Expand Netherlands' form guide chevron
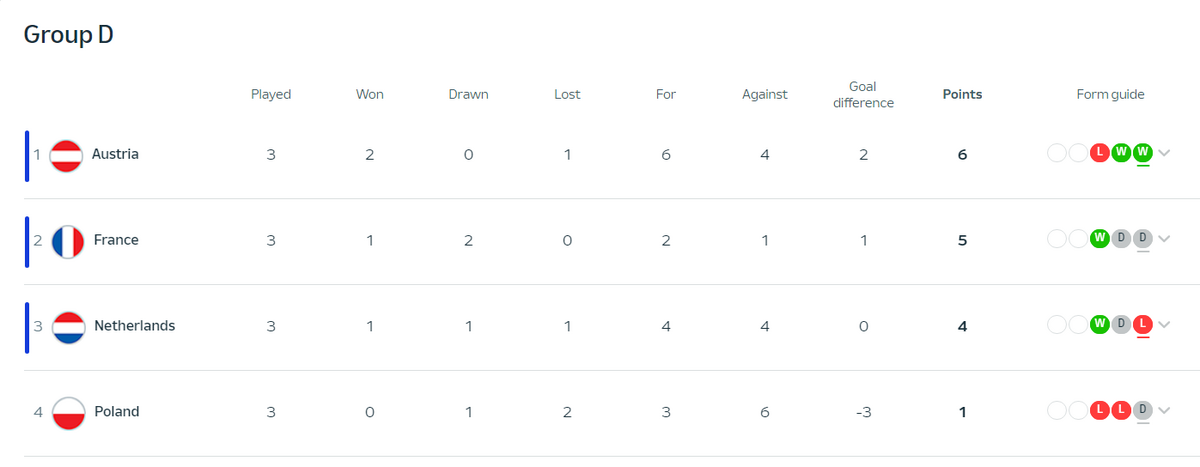The height and width of the screenshot is (467, 1200). coord(1164,325)
